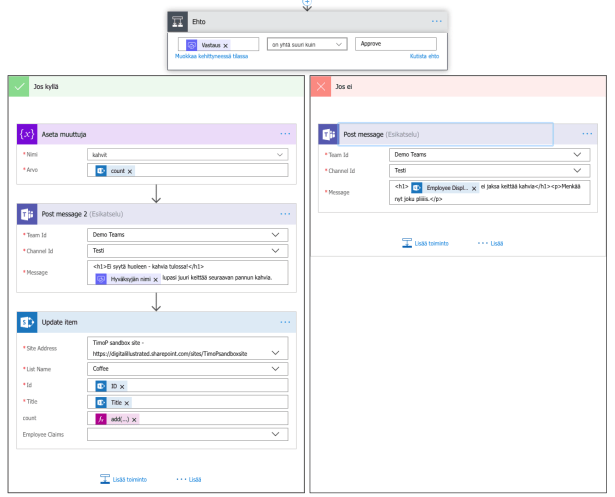
Task: Click the Teams icon on Post message 2
Action: coord(27,215)
